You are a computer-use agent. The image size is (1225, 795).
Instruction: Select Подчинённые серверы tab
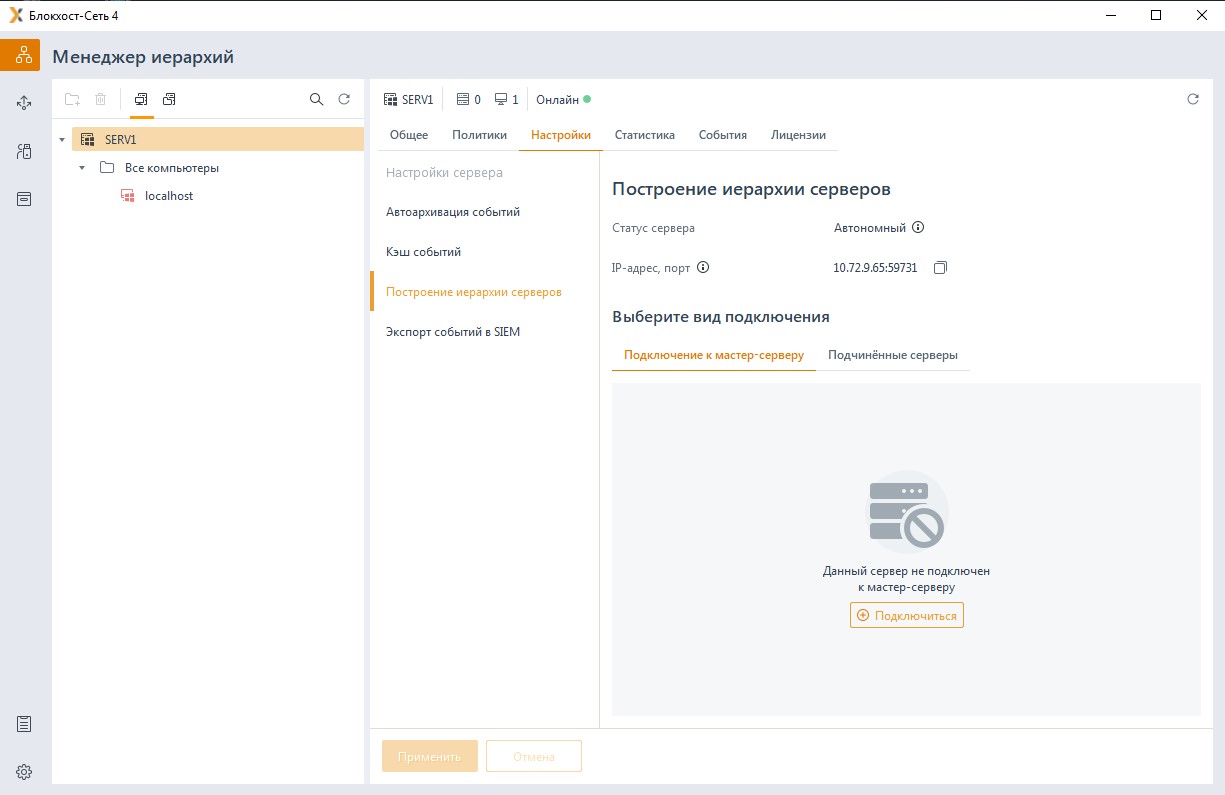893,355
